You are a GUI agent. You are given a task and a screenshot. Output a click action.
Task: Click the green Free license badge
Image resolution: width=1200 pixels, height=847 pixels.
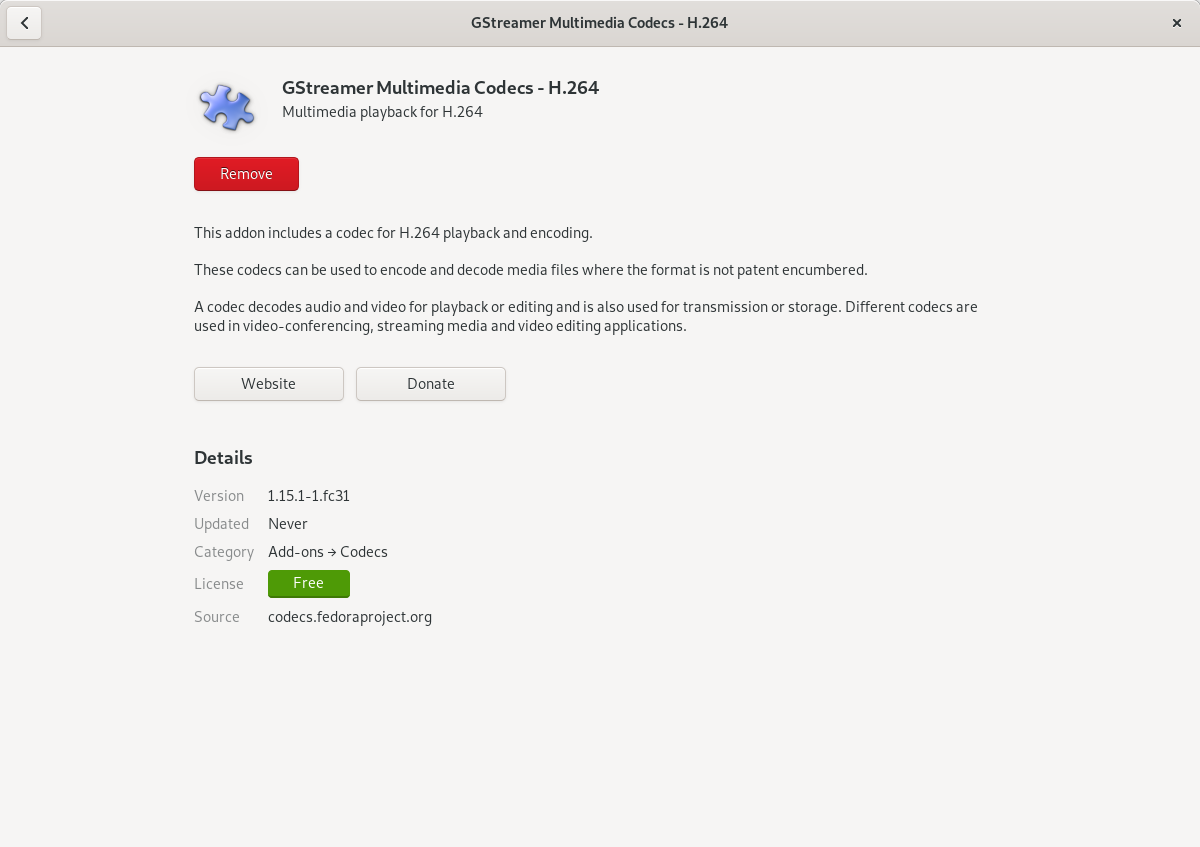pos(309,583)
